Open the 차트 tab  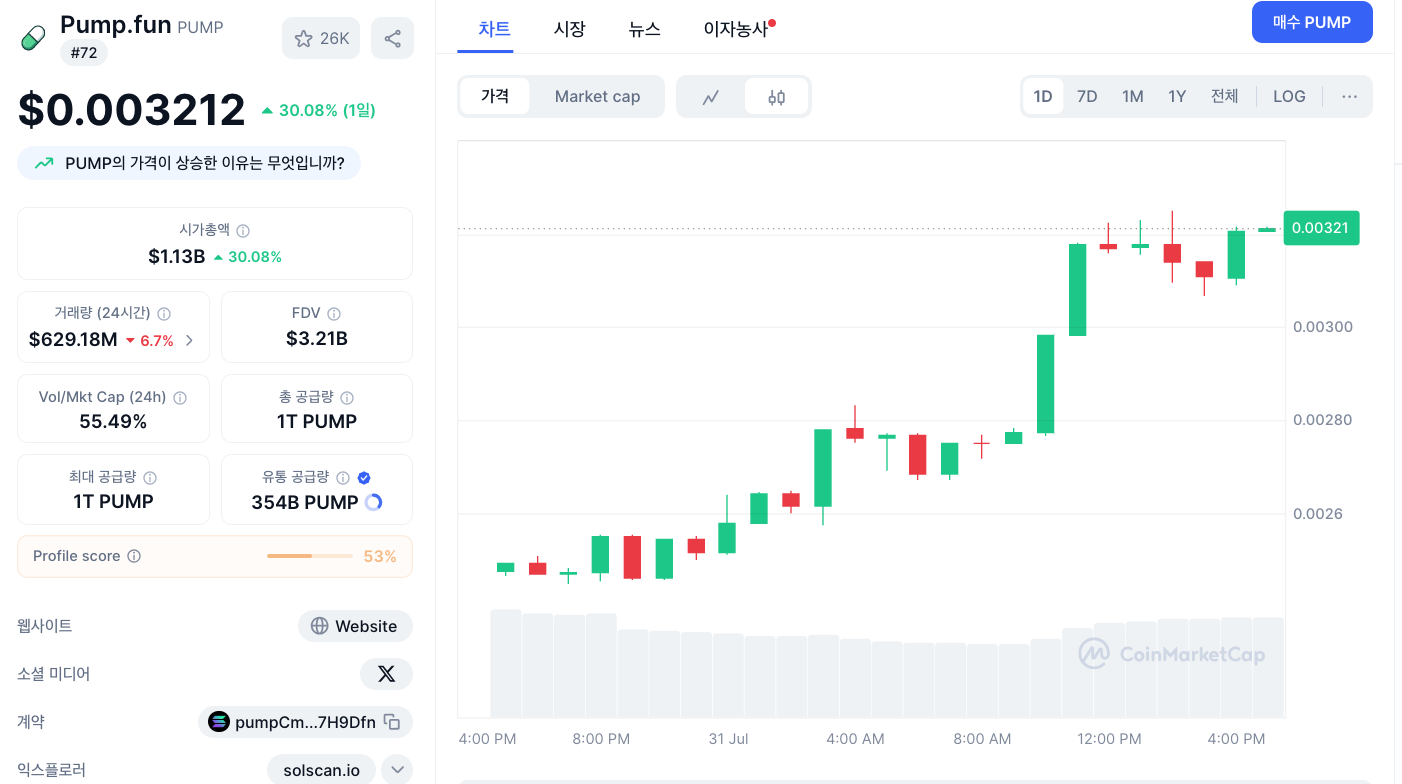click(495, 29)
